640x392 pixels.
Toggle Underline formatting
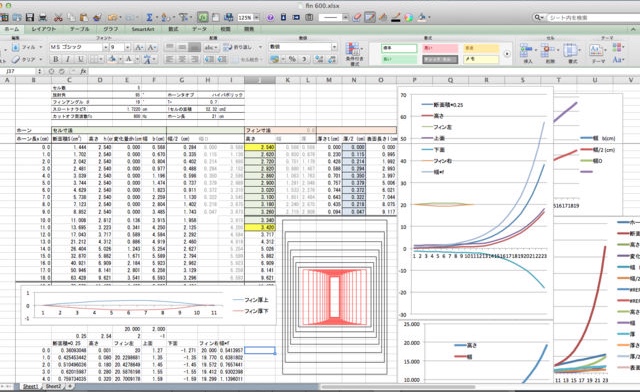(80, 59)
